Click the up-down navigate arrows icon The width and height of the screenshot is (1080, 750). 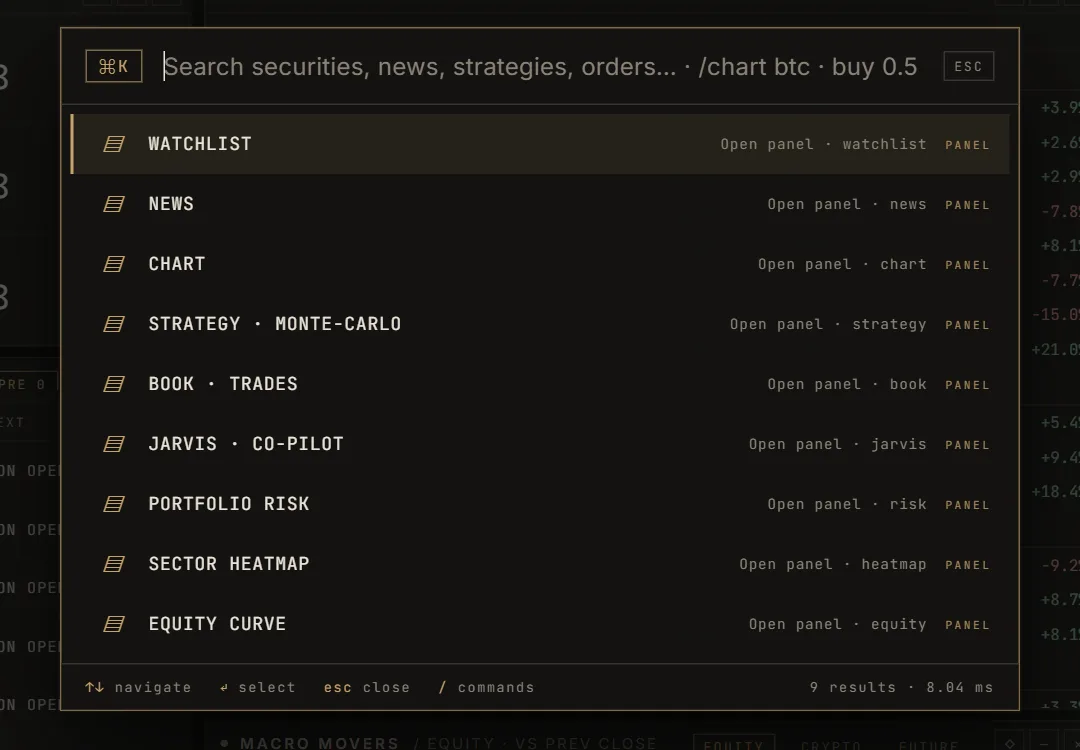coord(94,687)
